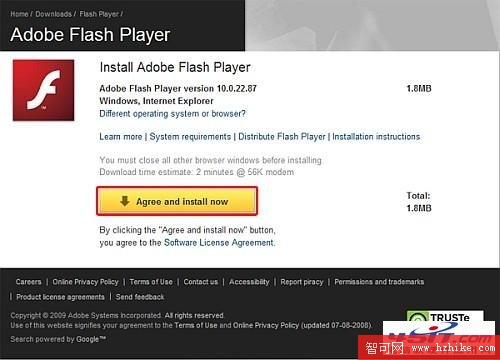Open the Home breadcrumb link
This screenshot has height=360, width=500.
(x=19, y=14)
